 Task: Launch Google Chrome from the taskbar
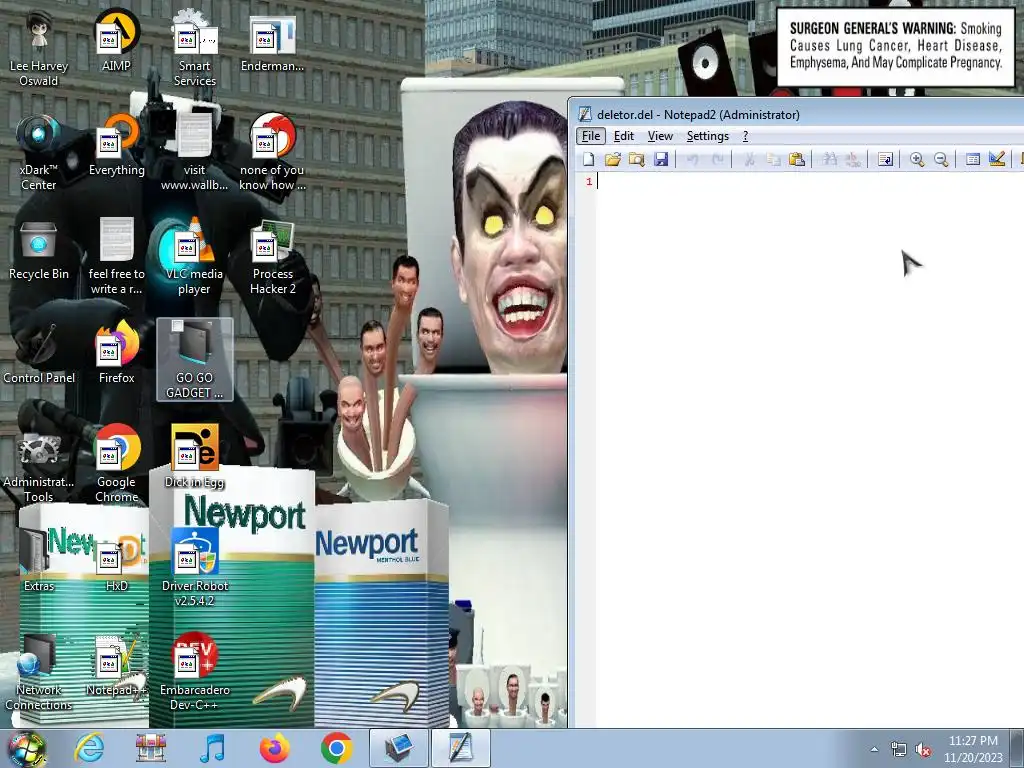click(336, 748)
